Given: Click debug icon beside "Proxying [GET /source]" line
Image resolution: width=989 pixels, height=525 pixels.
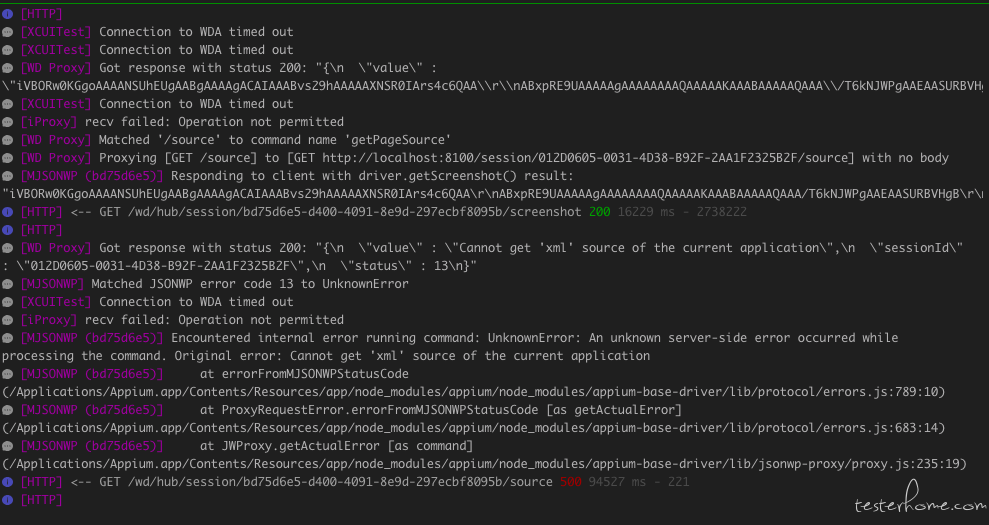Looking at the screenshot, I should (8, 158).
